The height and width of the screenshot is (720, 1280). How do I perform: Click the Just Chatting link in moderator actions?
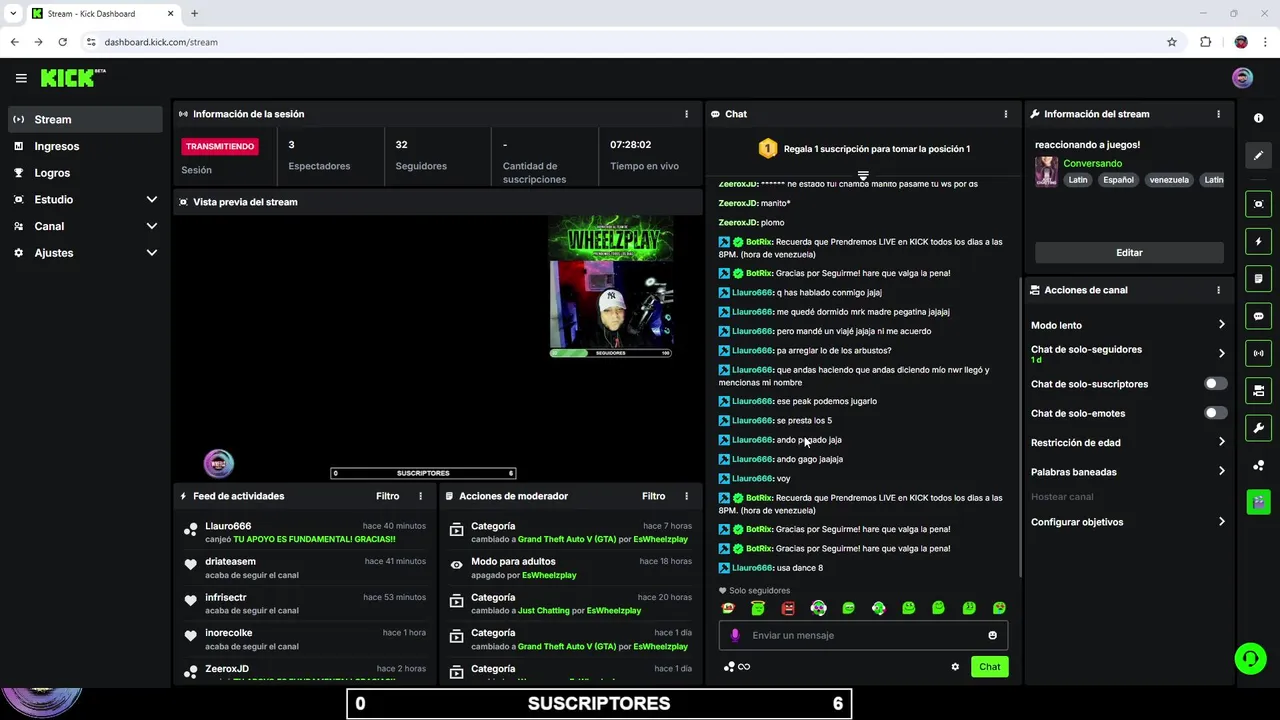point(543,610)
